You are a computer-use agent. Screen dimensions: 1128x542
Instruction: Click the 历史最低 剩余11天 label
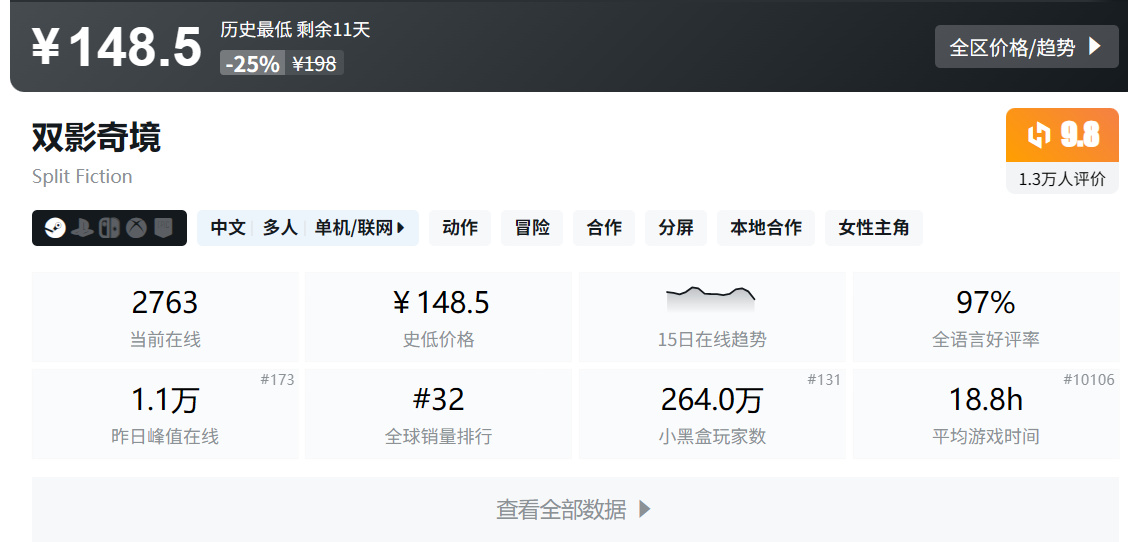pos(296,30)
